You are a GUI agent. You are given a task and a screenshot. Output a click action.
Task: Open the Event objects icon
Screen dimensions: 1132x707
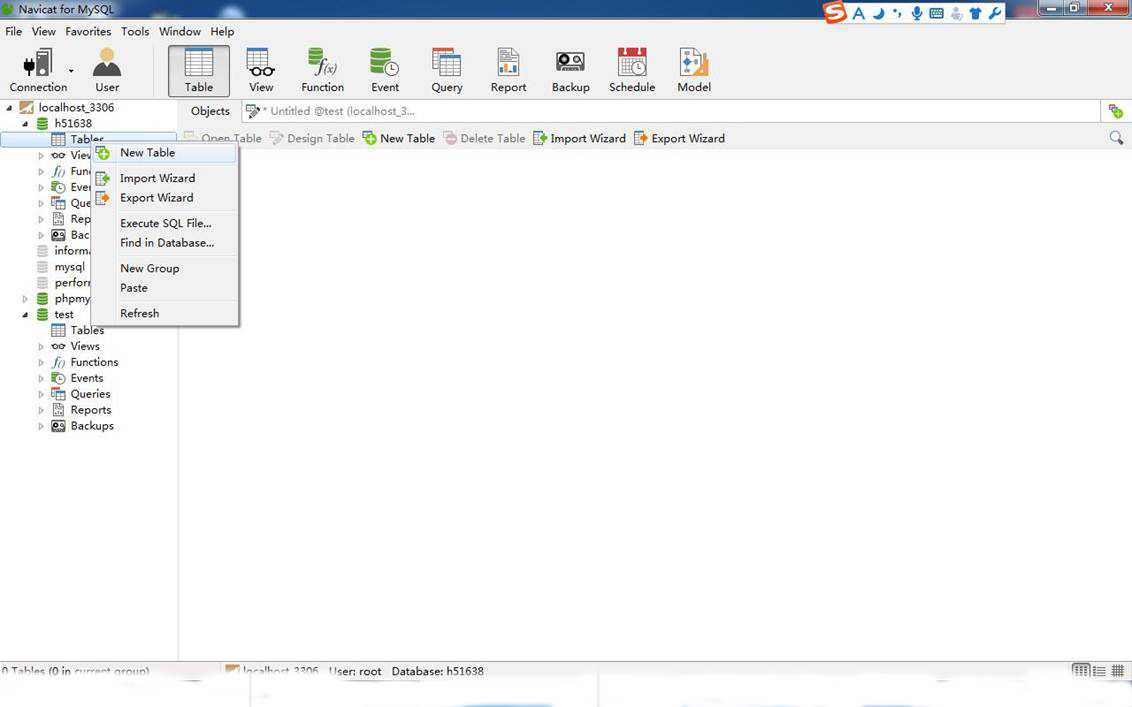tap(385, 70)
